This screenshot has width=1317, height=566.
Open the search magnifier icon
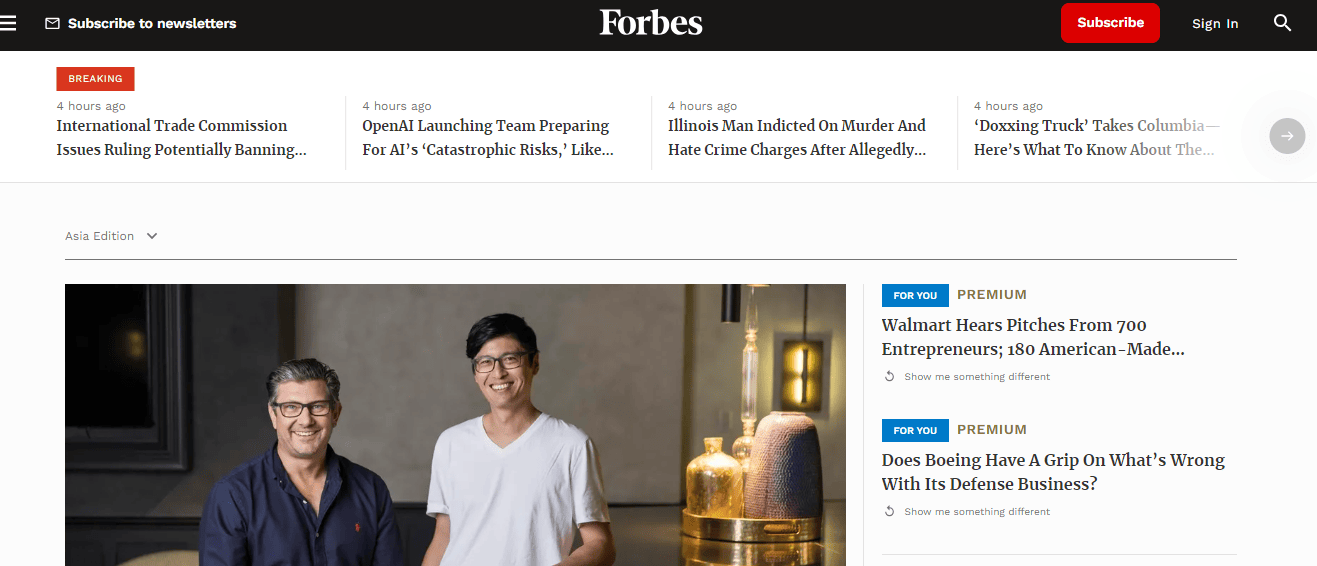1282,23
